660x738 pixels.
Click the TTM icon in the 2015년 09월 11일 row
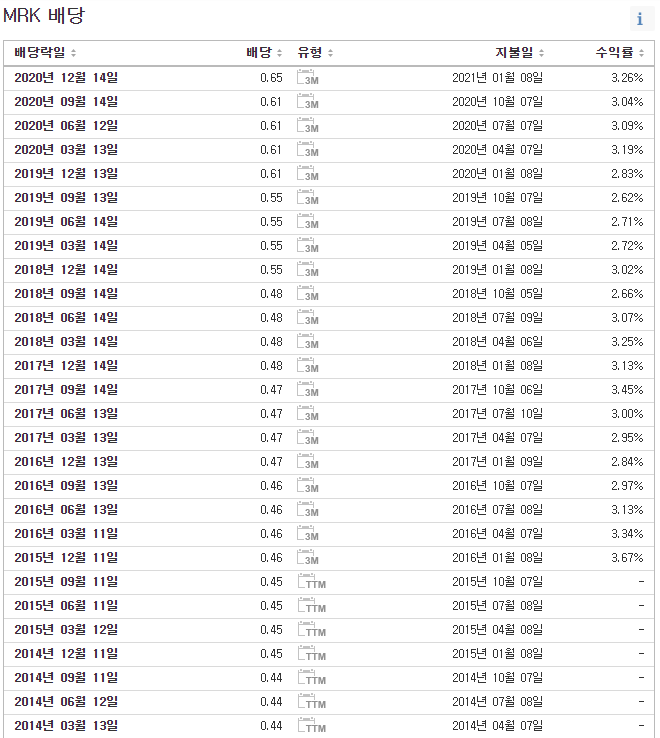pyautogui.click(x=312, y=581)
